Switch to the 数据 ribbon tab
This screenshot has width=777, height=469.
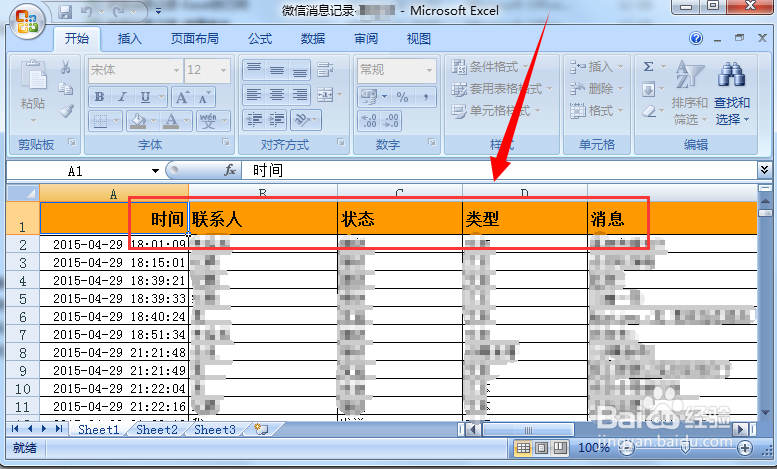click(x=313, y=39)
